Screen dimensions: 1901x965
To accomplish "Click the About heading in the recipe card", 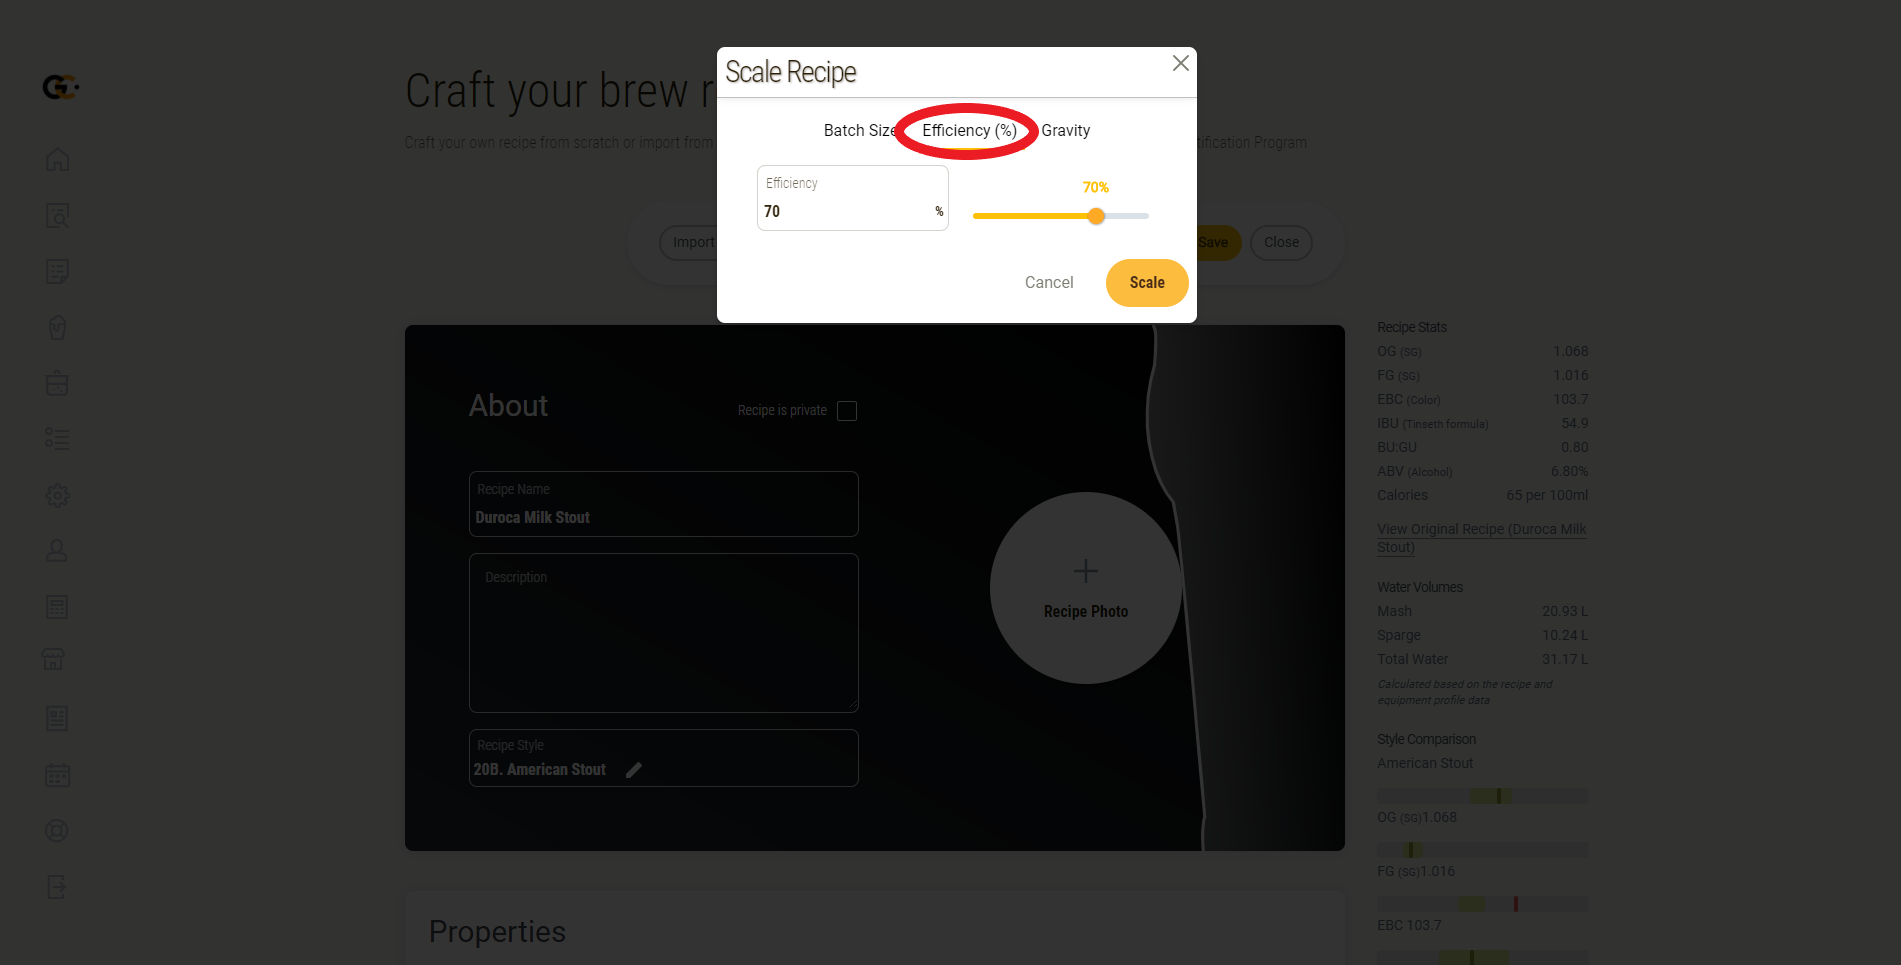I will (x=508, y=406).
